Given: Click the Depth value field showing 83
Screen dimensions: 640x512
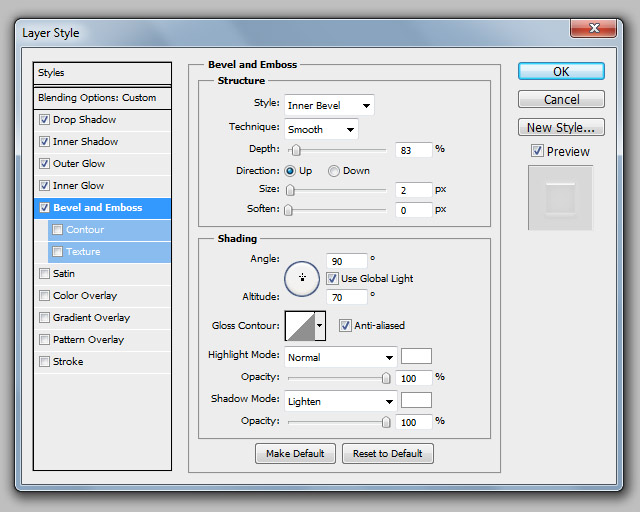Looking at the screenshot, I should pyautogui.click(x=413, y=150).
